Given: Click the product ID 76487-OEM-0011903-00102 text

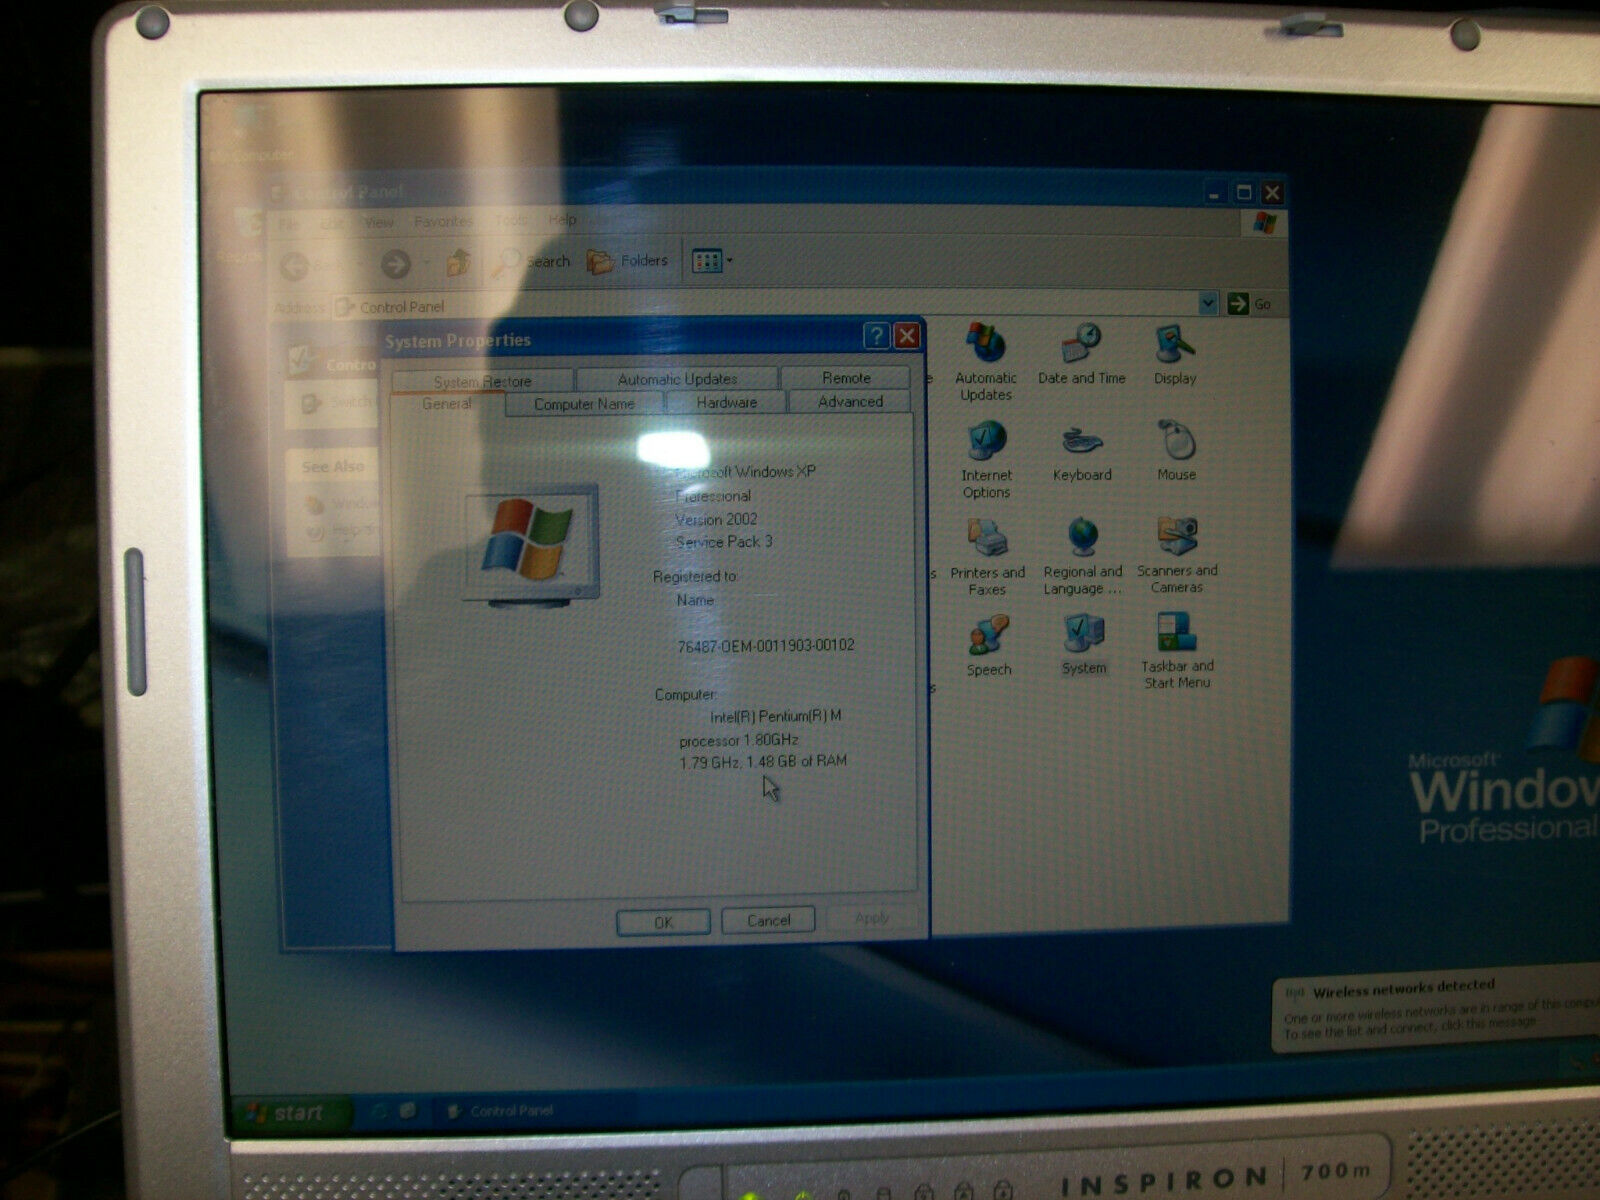Looking at the screenshot, I should tap(766, 646).
